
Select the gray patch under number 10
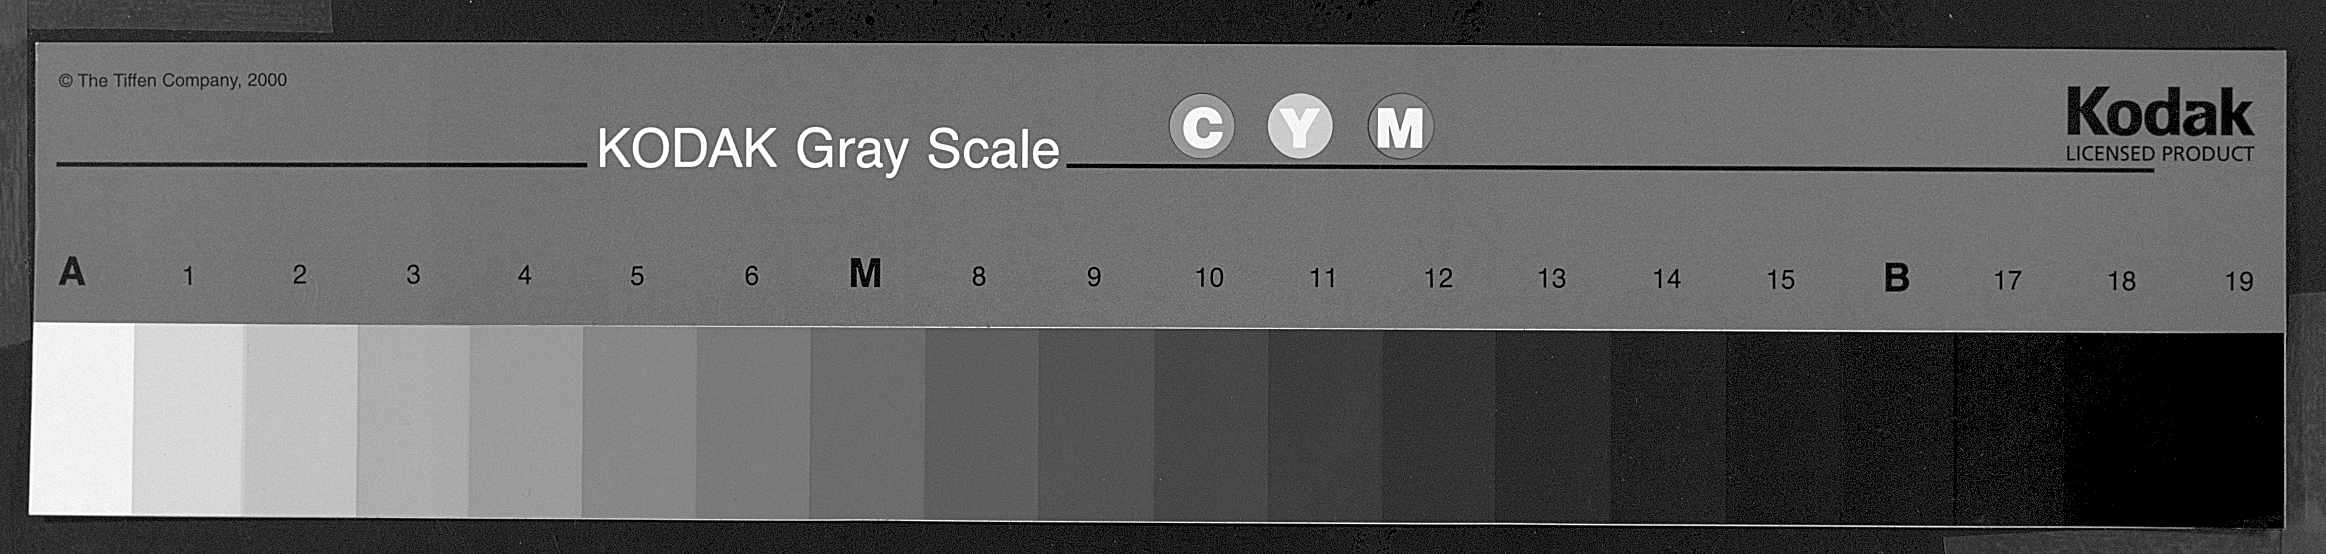pyautogui.click(x=1212, y=425)
